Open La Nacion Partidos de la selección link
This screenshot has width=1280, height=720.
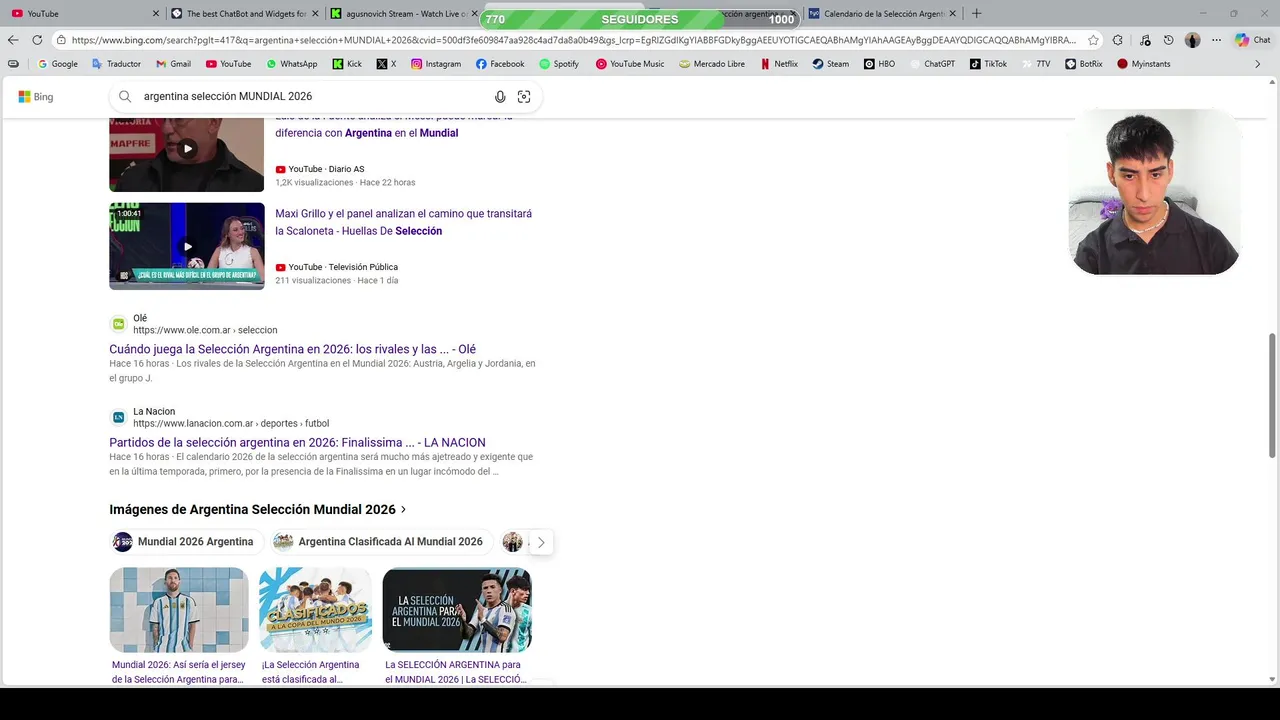click(x=297, y=442)
